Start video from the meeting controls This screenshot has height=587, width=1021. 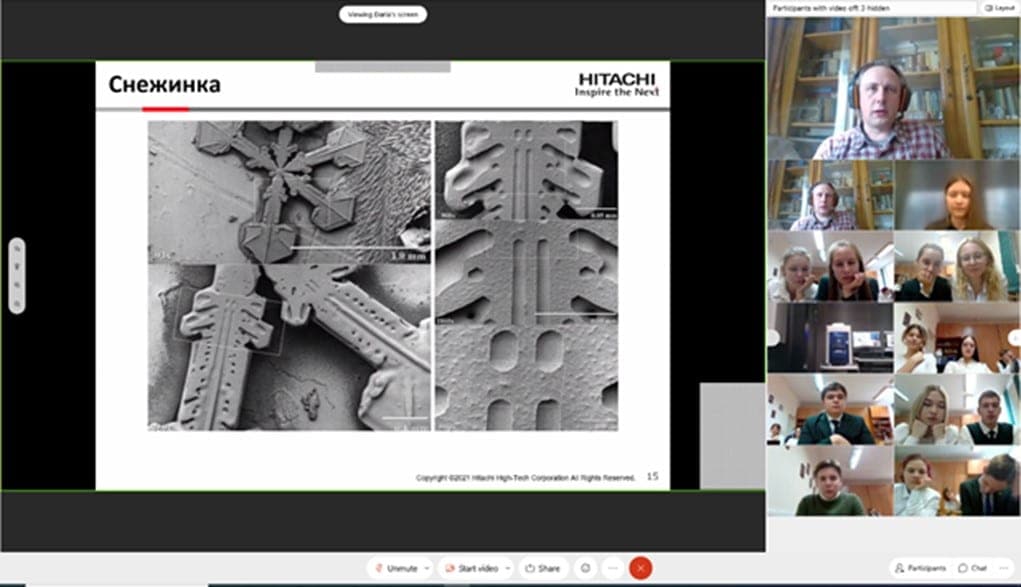tap(472, 568)
